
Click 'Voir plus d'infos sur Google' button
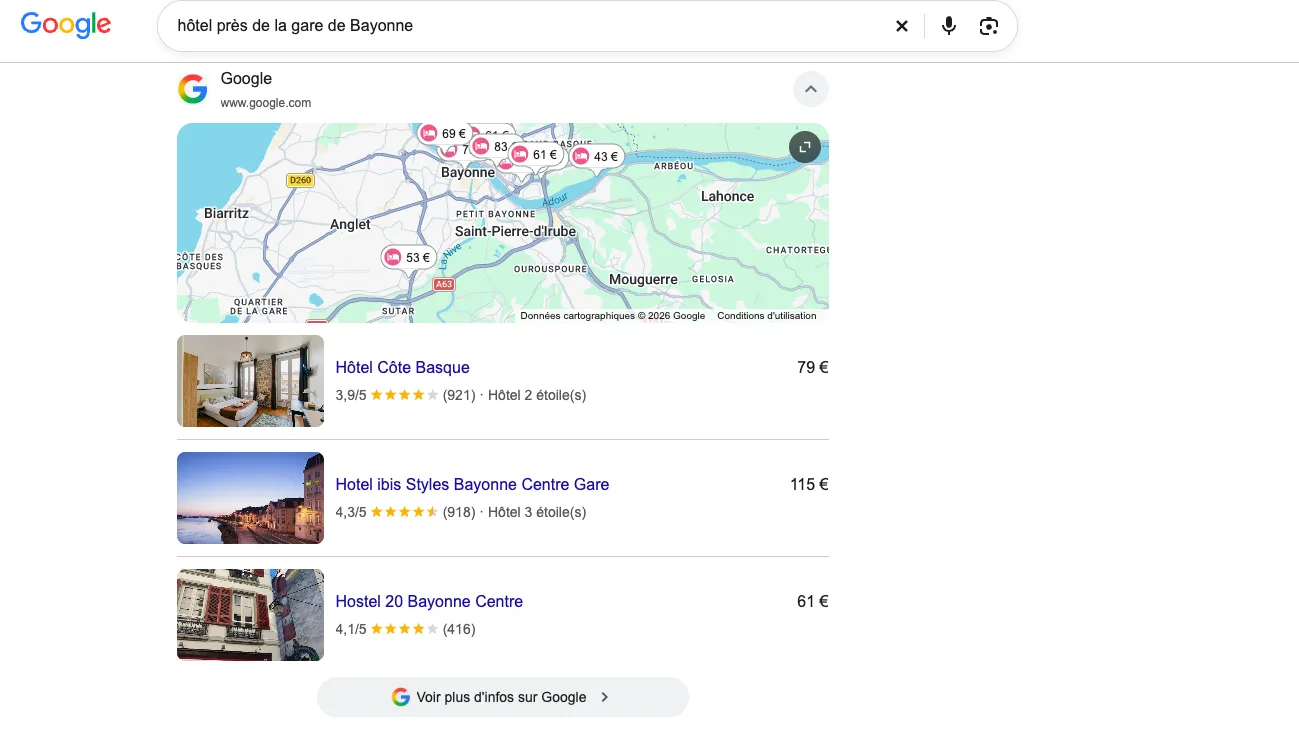[x=503, y=697]
